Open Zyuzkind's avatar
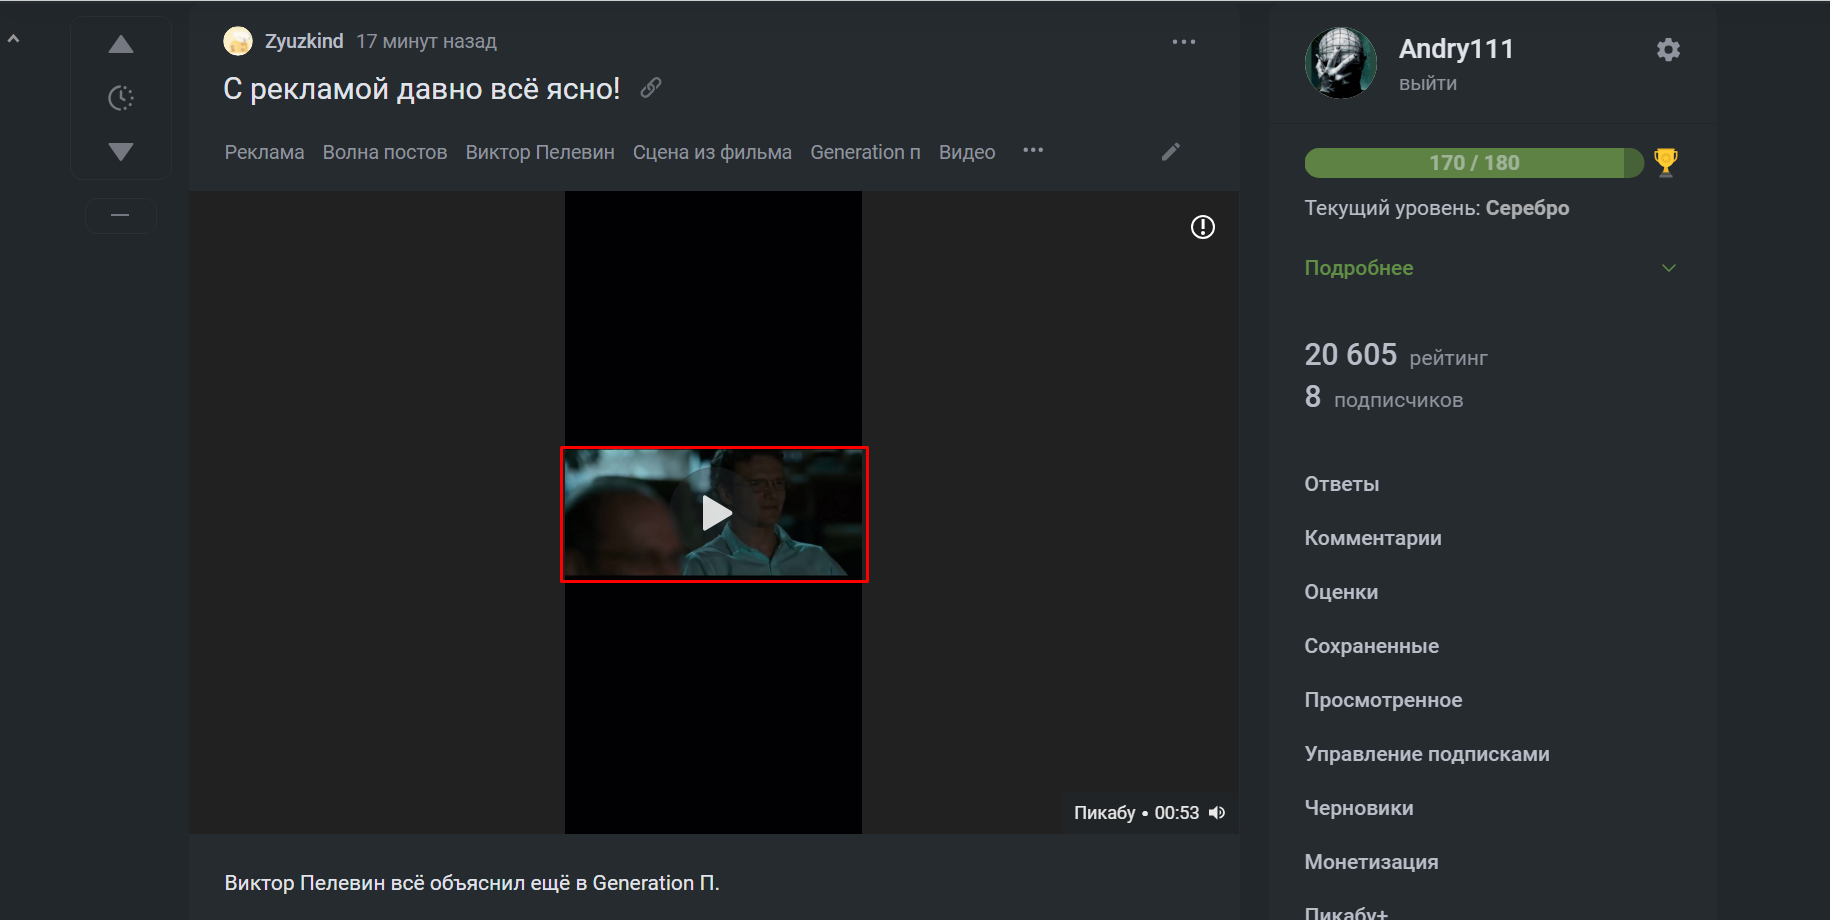The height and width of the screenshot is (920, 1830). tap(238, 41)
